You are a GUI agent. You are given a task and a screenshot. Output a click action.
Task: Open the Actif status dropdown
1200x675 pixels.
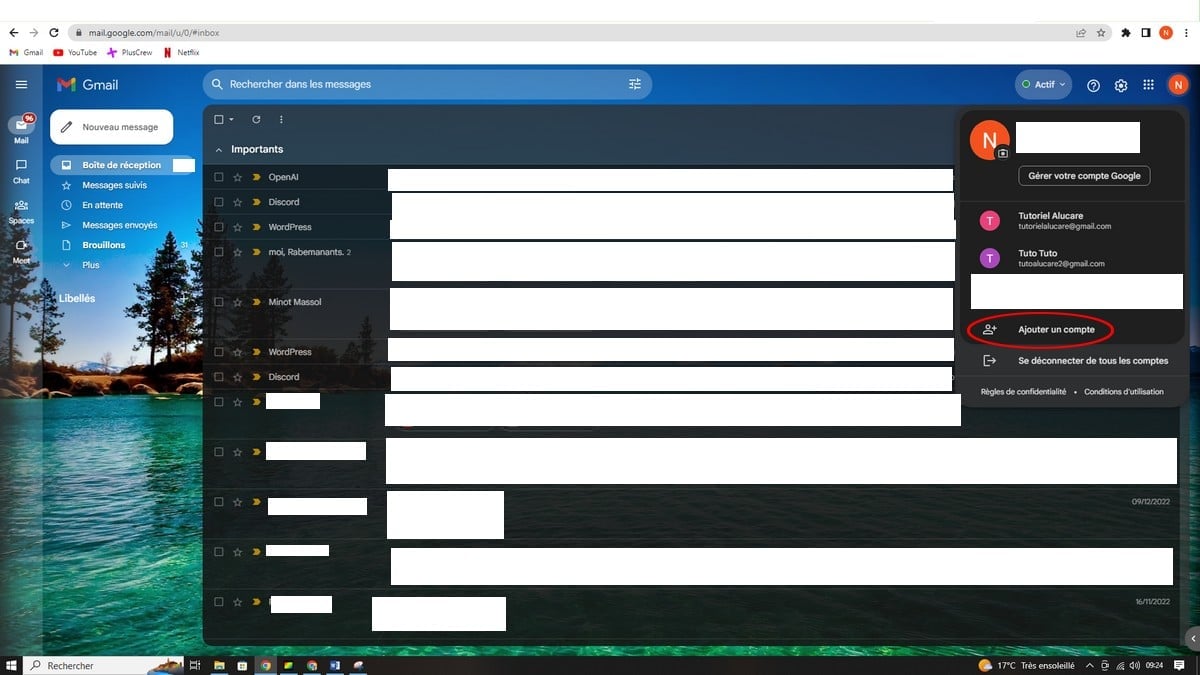click(x=1043, y=85)
